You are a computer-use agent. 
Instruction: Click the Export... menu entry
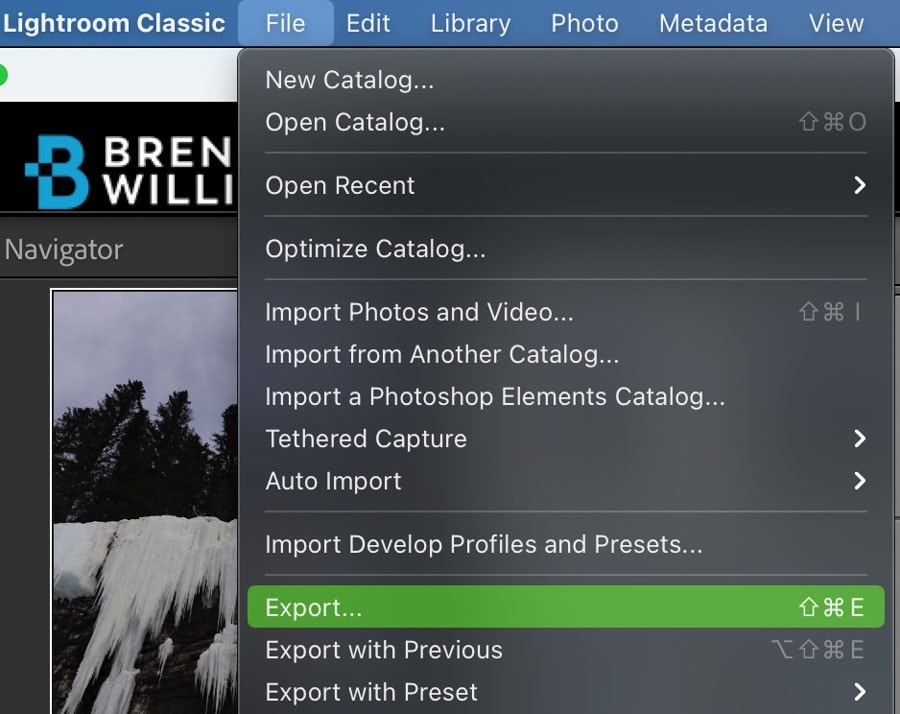click(x=565, y=607)
